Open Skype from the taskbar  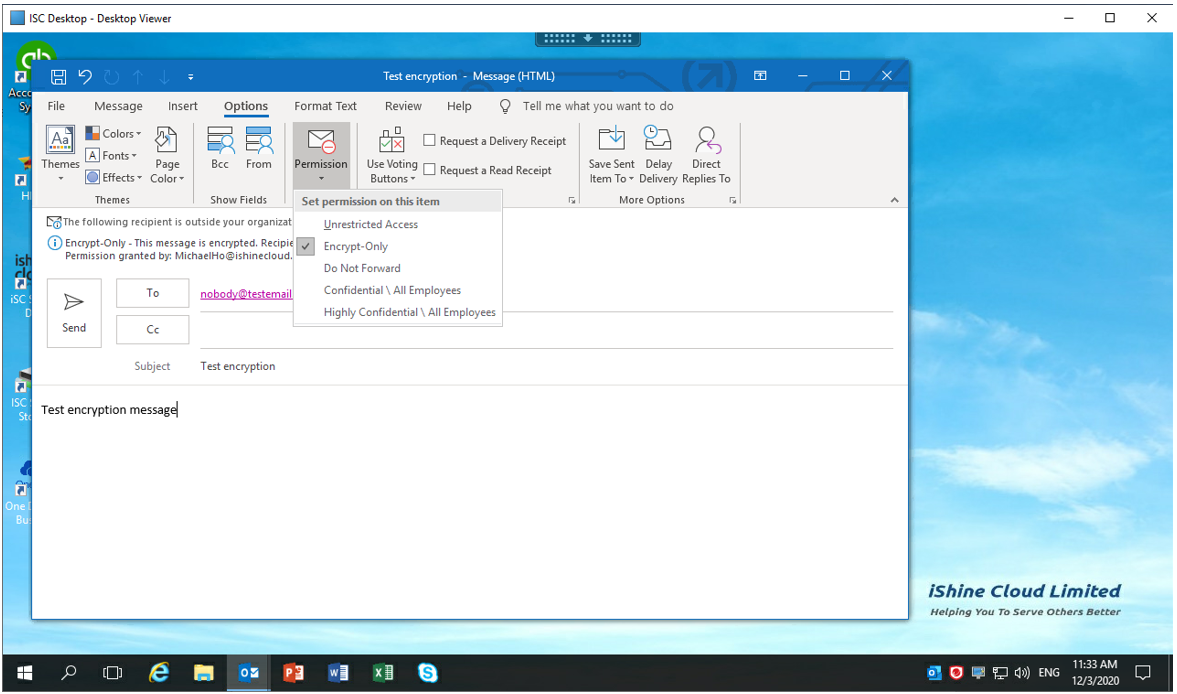[428, 673]
